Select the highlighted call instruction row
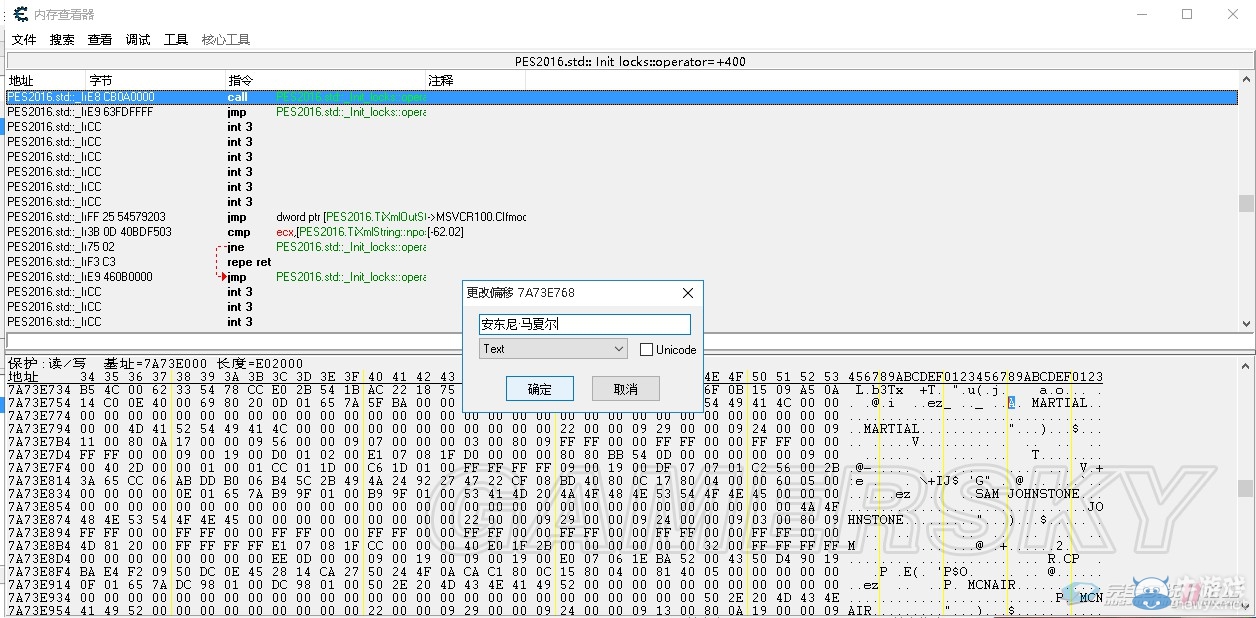The height and width of the screenshot is (618, 1256). tap(621, 97)
